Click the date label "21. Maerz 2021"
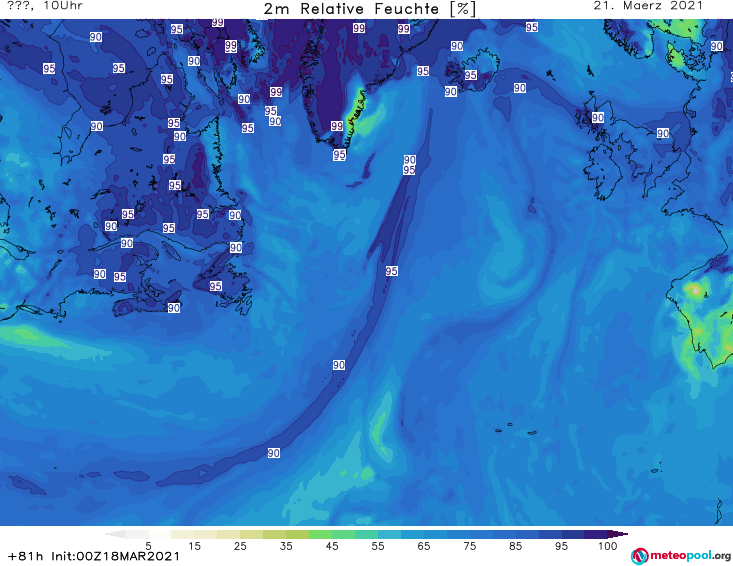Viewport: 733px width, 566px height. click(x=648, y=6)
